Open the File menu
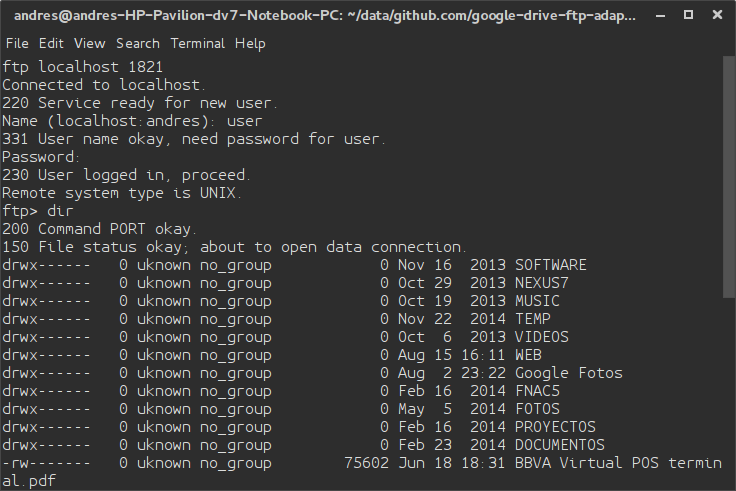This screenshot has width=736, height=491. coord(17,44)
